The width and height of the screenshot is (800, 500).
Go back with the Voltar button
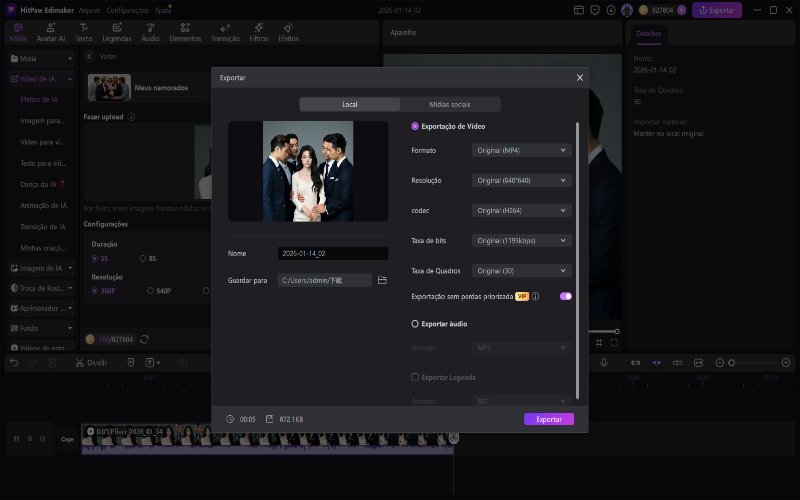pyautogui.click(x=102, y=57)
